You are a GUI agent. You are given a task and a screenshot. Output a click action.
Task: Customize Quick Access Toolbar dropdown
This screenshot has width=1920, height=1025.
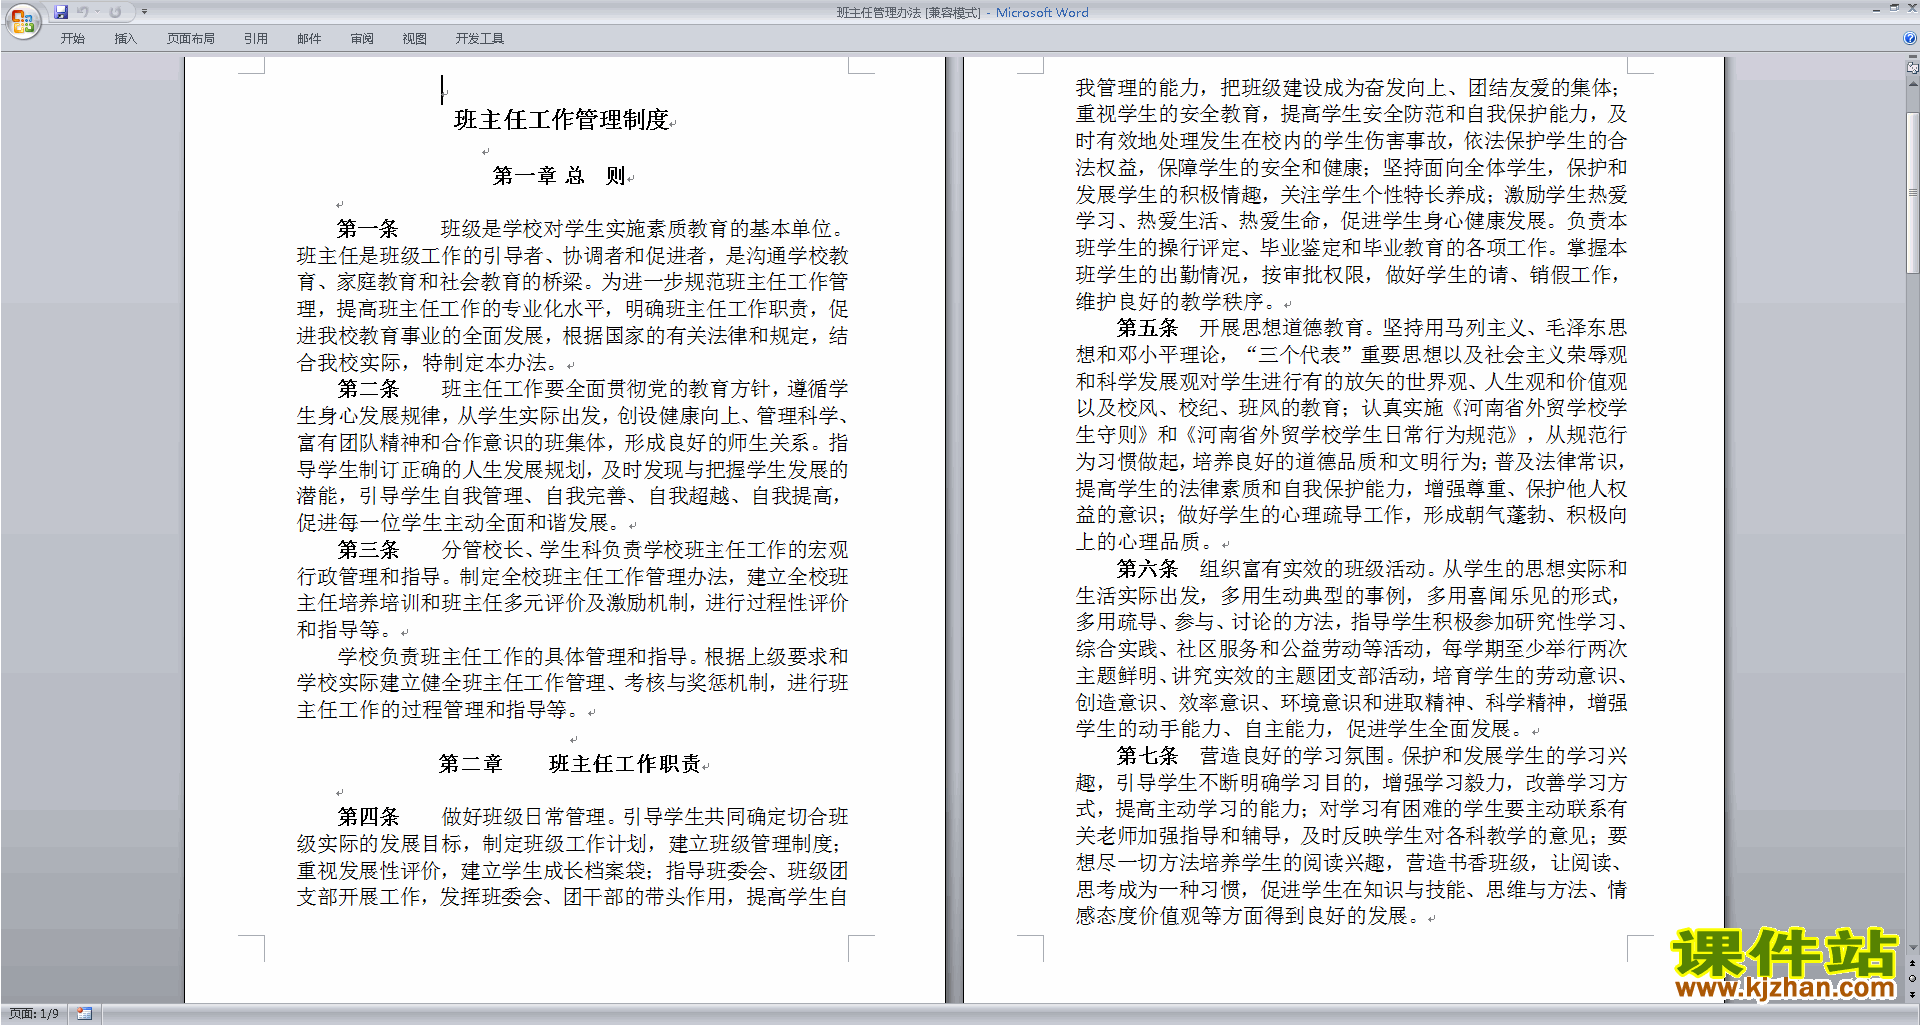point(144,12)
